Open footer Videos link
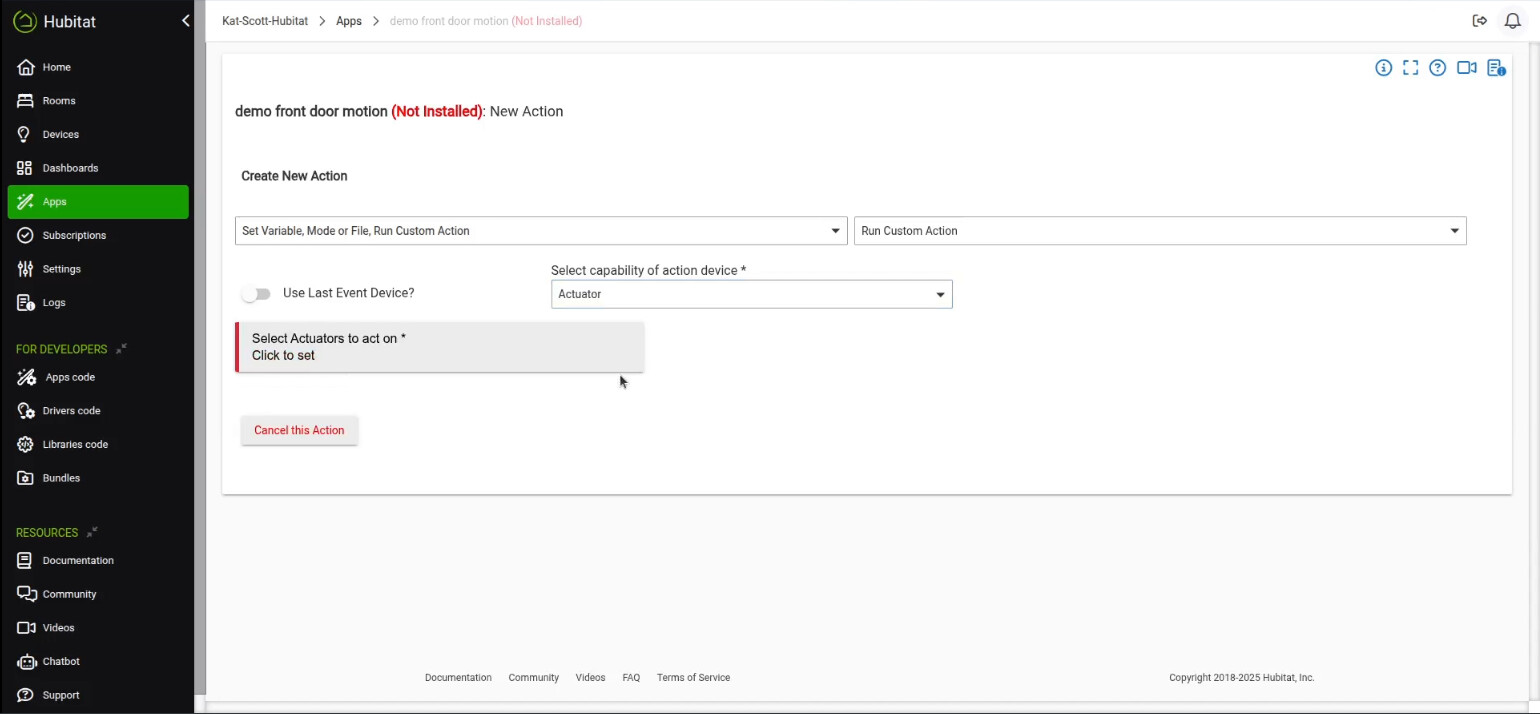 tap(590, 677)
